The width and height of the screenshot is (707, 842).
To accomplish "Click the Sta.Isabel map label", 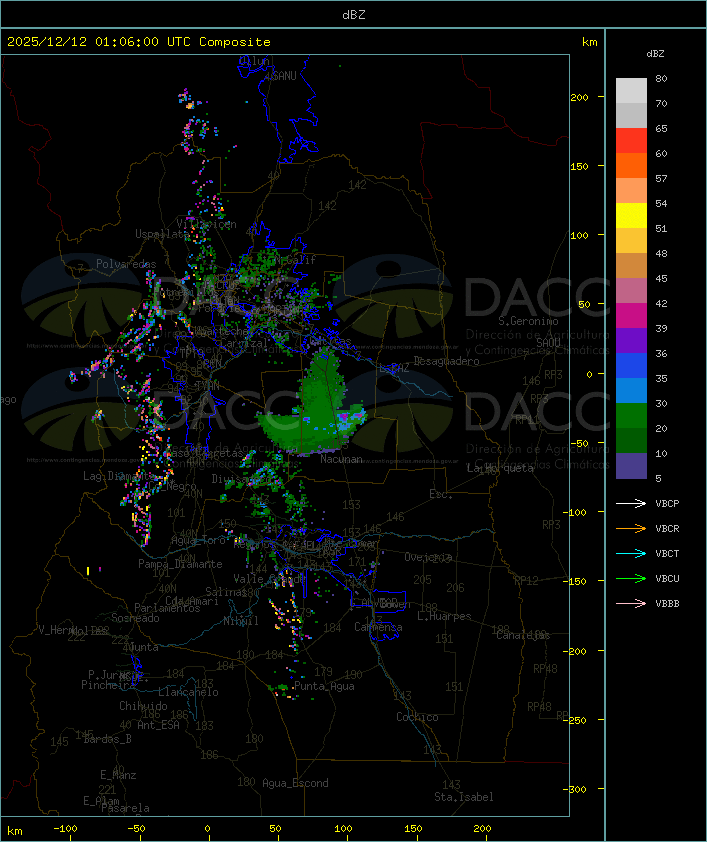I will pos(464,797).
